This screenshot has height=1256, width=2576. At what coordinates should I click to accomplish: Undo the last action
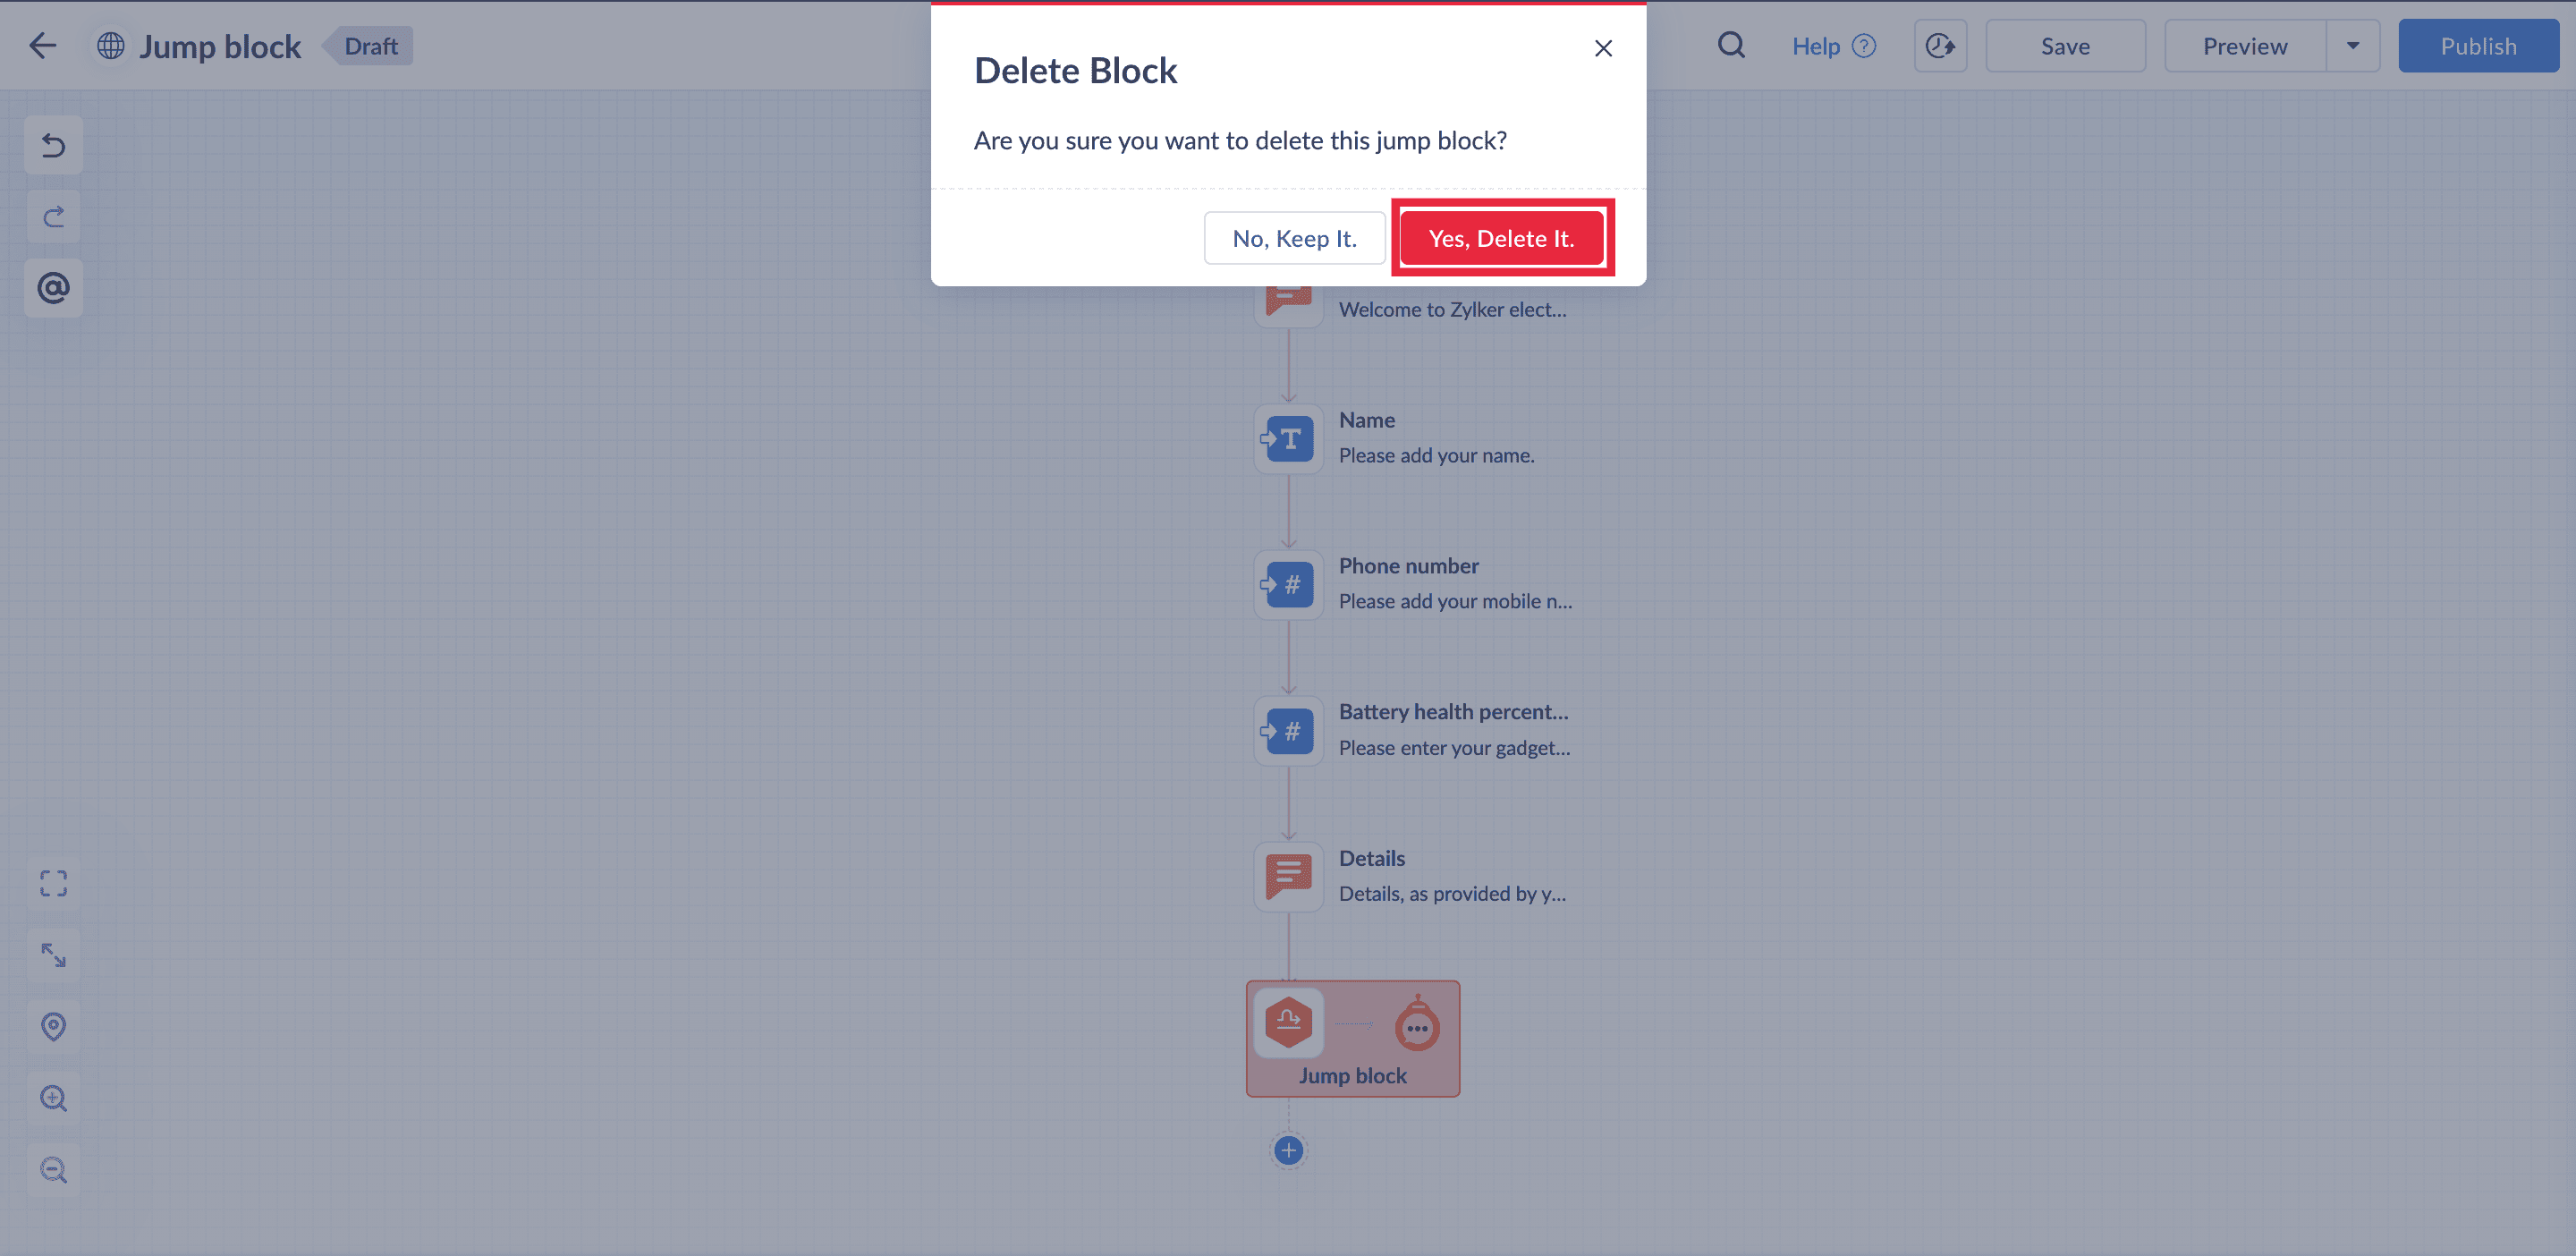point(54,146)
